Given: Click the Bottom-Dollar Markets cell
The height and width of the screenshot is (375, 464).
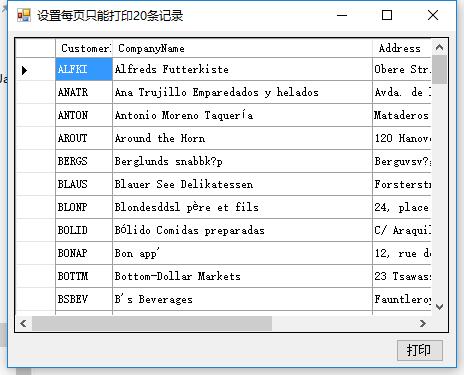Looking at the screenshot, I should (x=242, y=276).
